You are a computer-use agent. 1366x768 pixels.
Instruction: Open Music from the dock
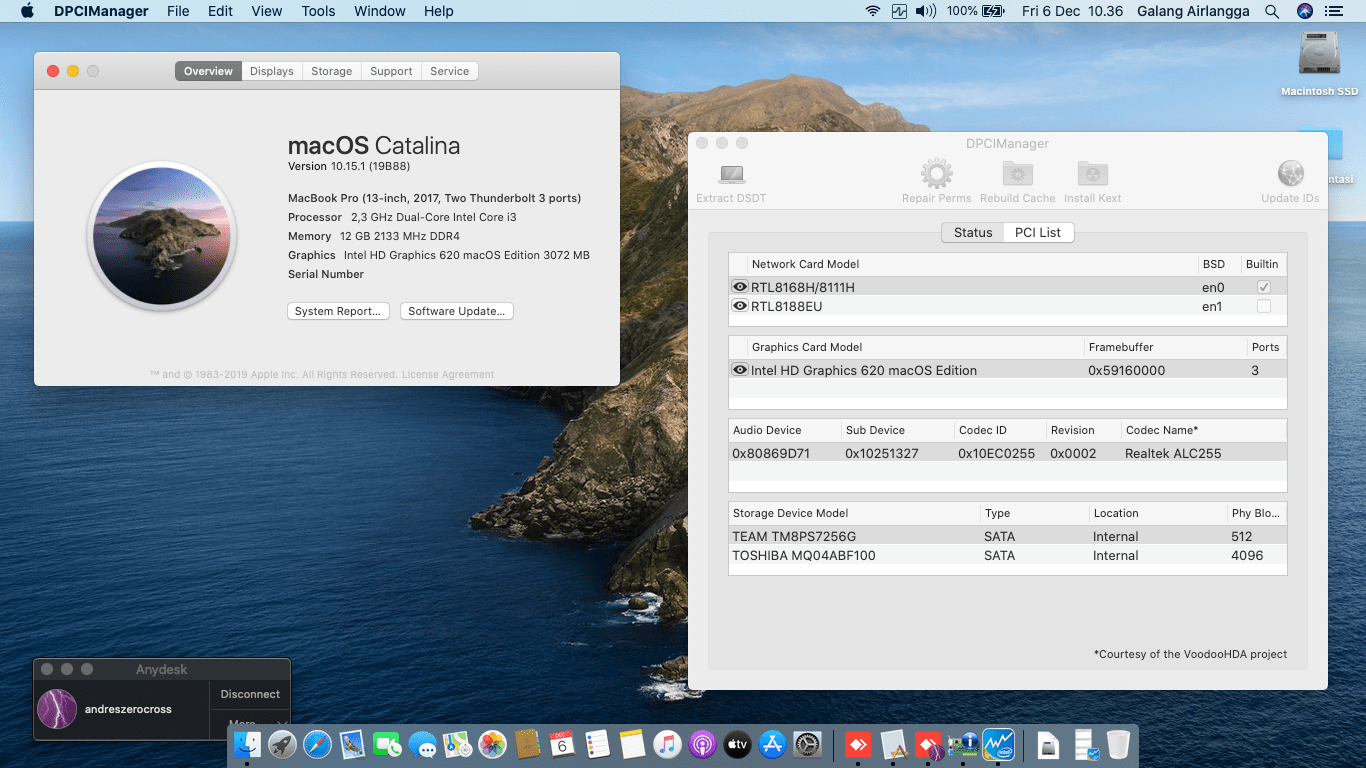pos(667,744)
